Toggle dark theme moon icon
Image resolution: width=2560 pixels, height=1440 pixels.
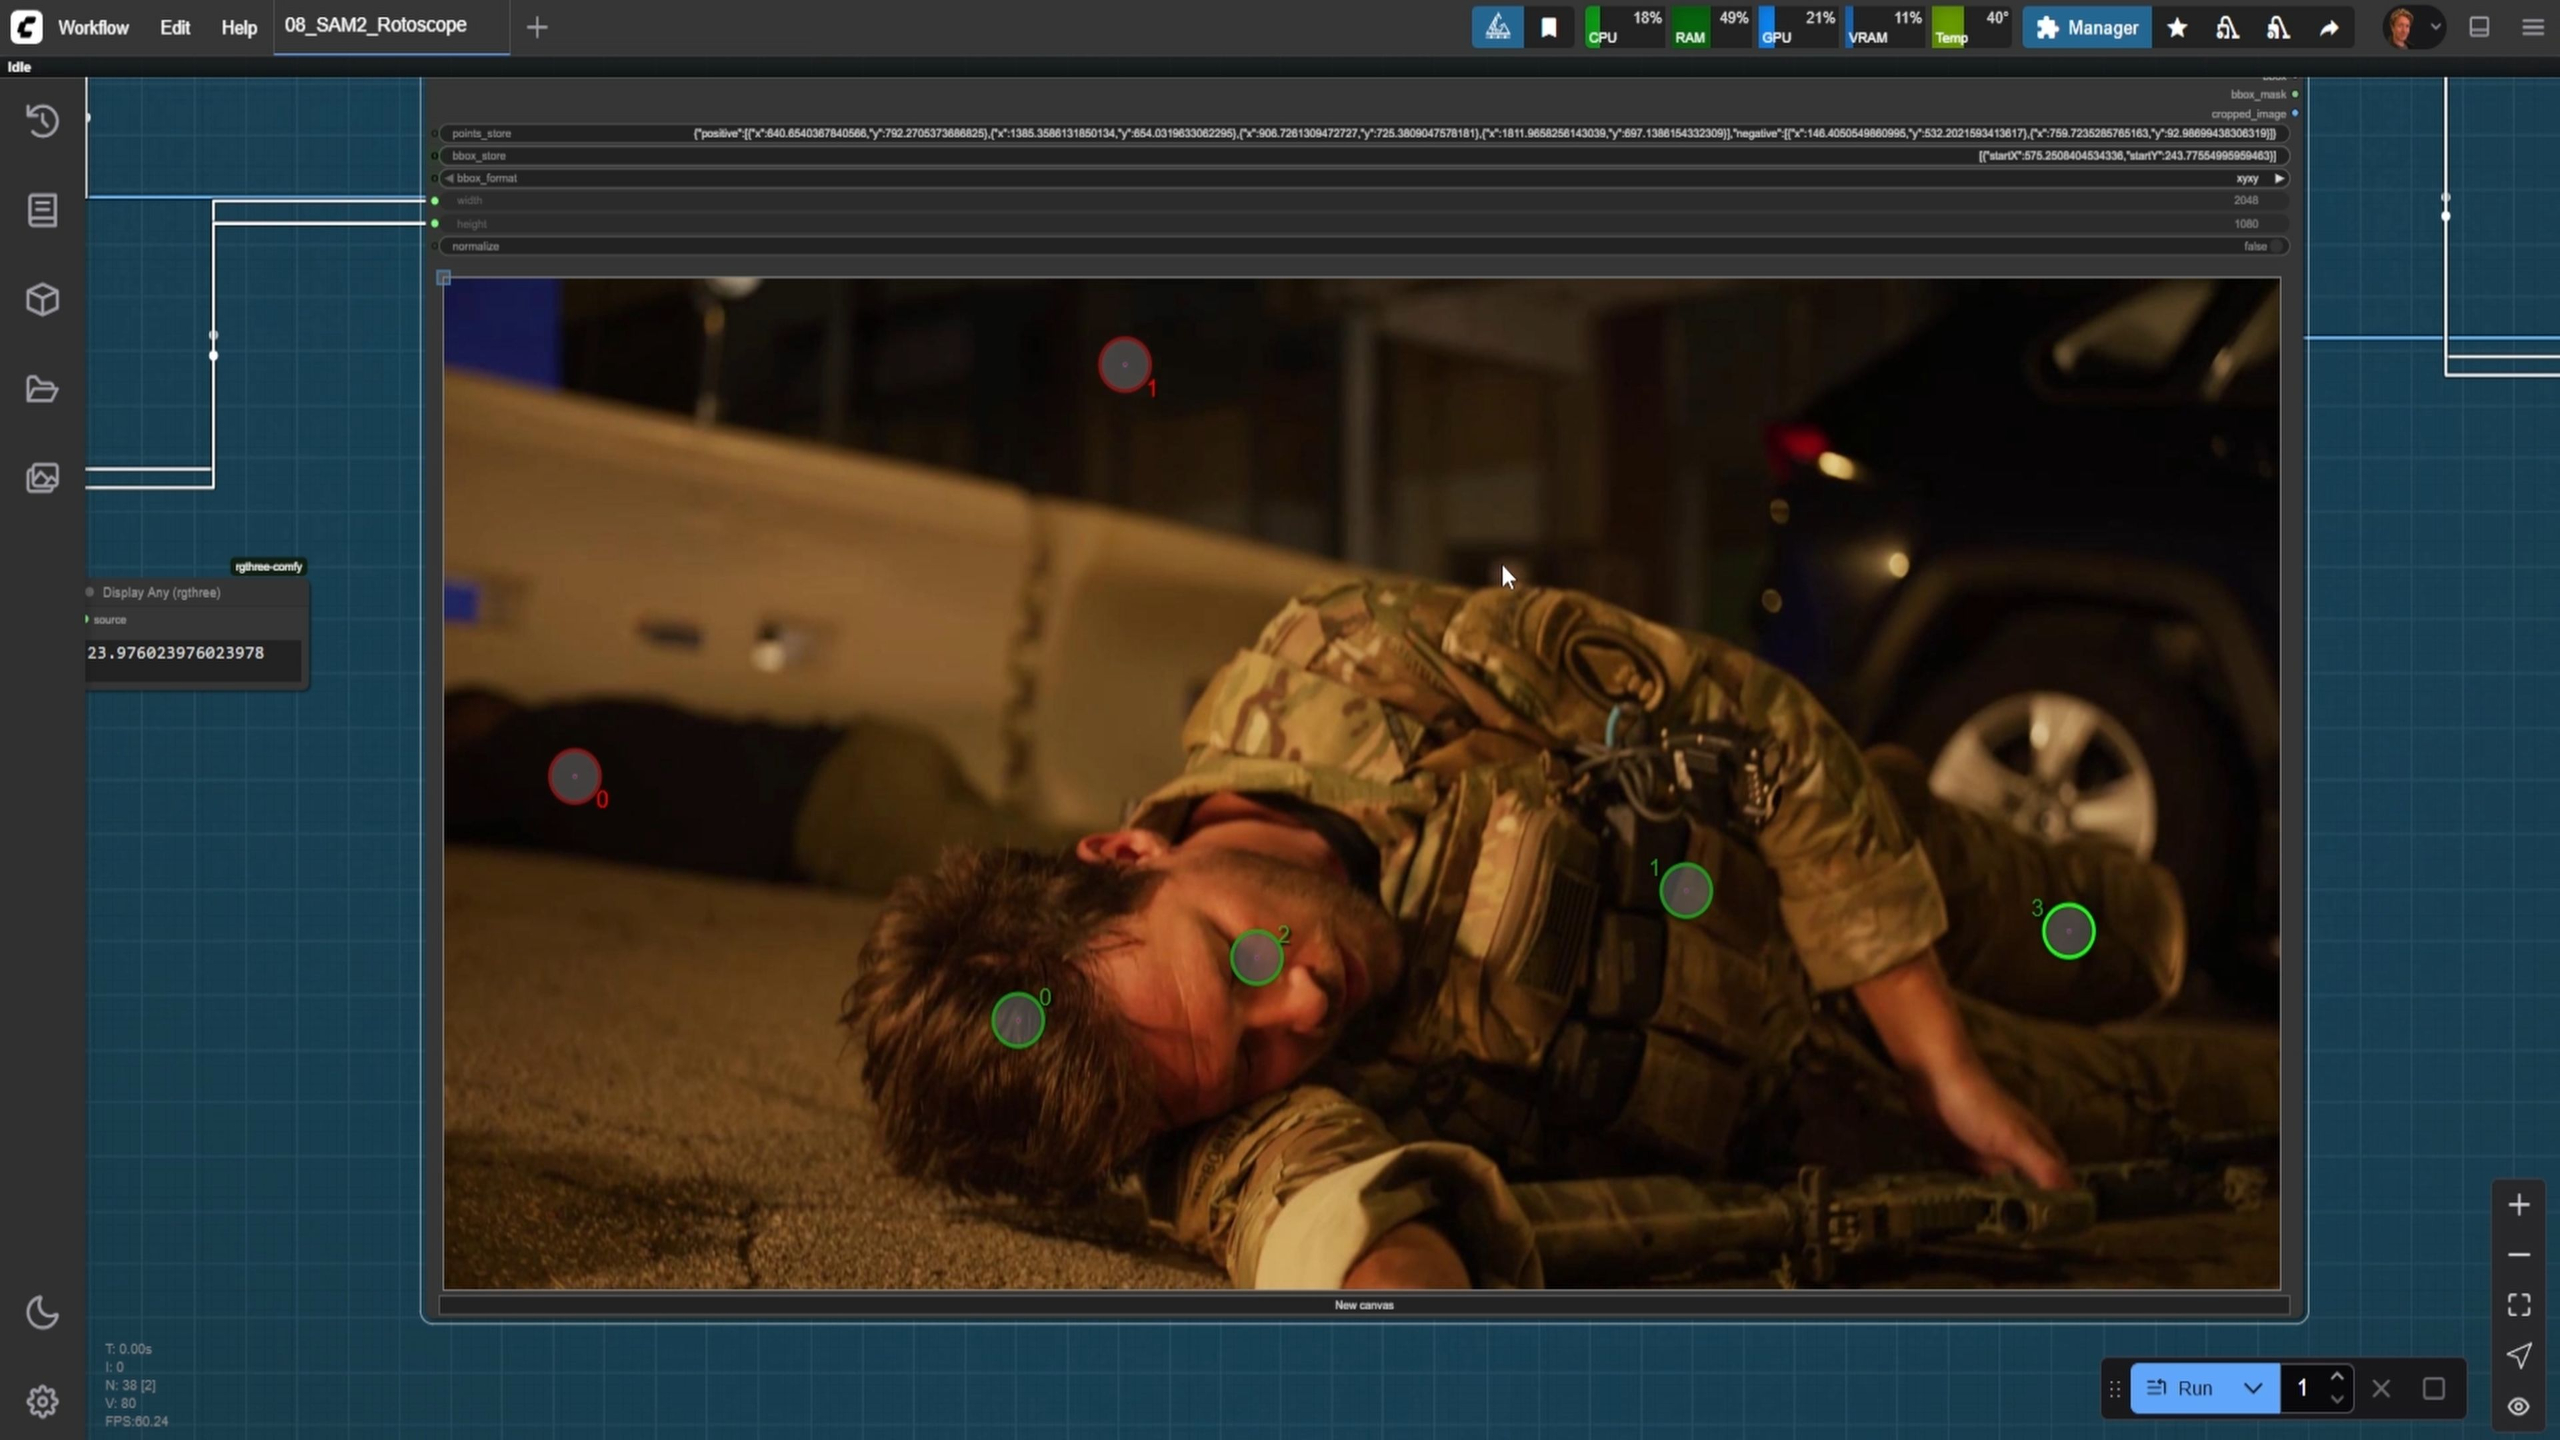click(x=42, y=1313)
